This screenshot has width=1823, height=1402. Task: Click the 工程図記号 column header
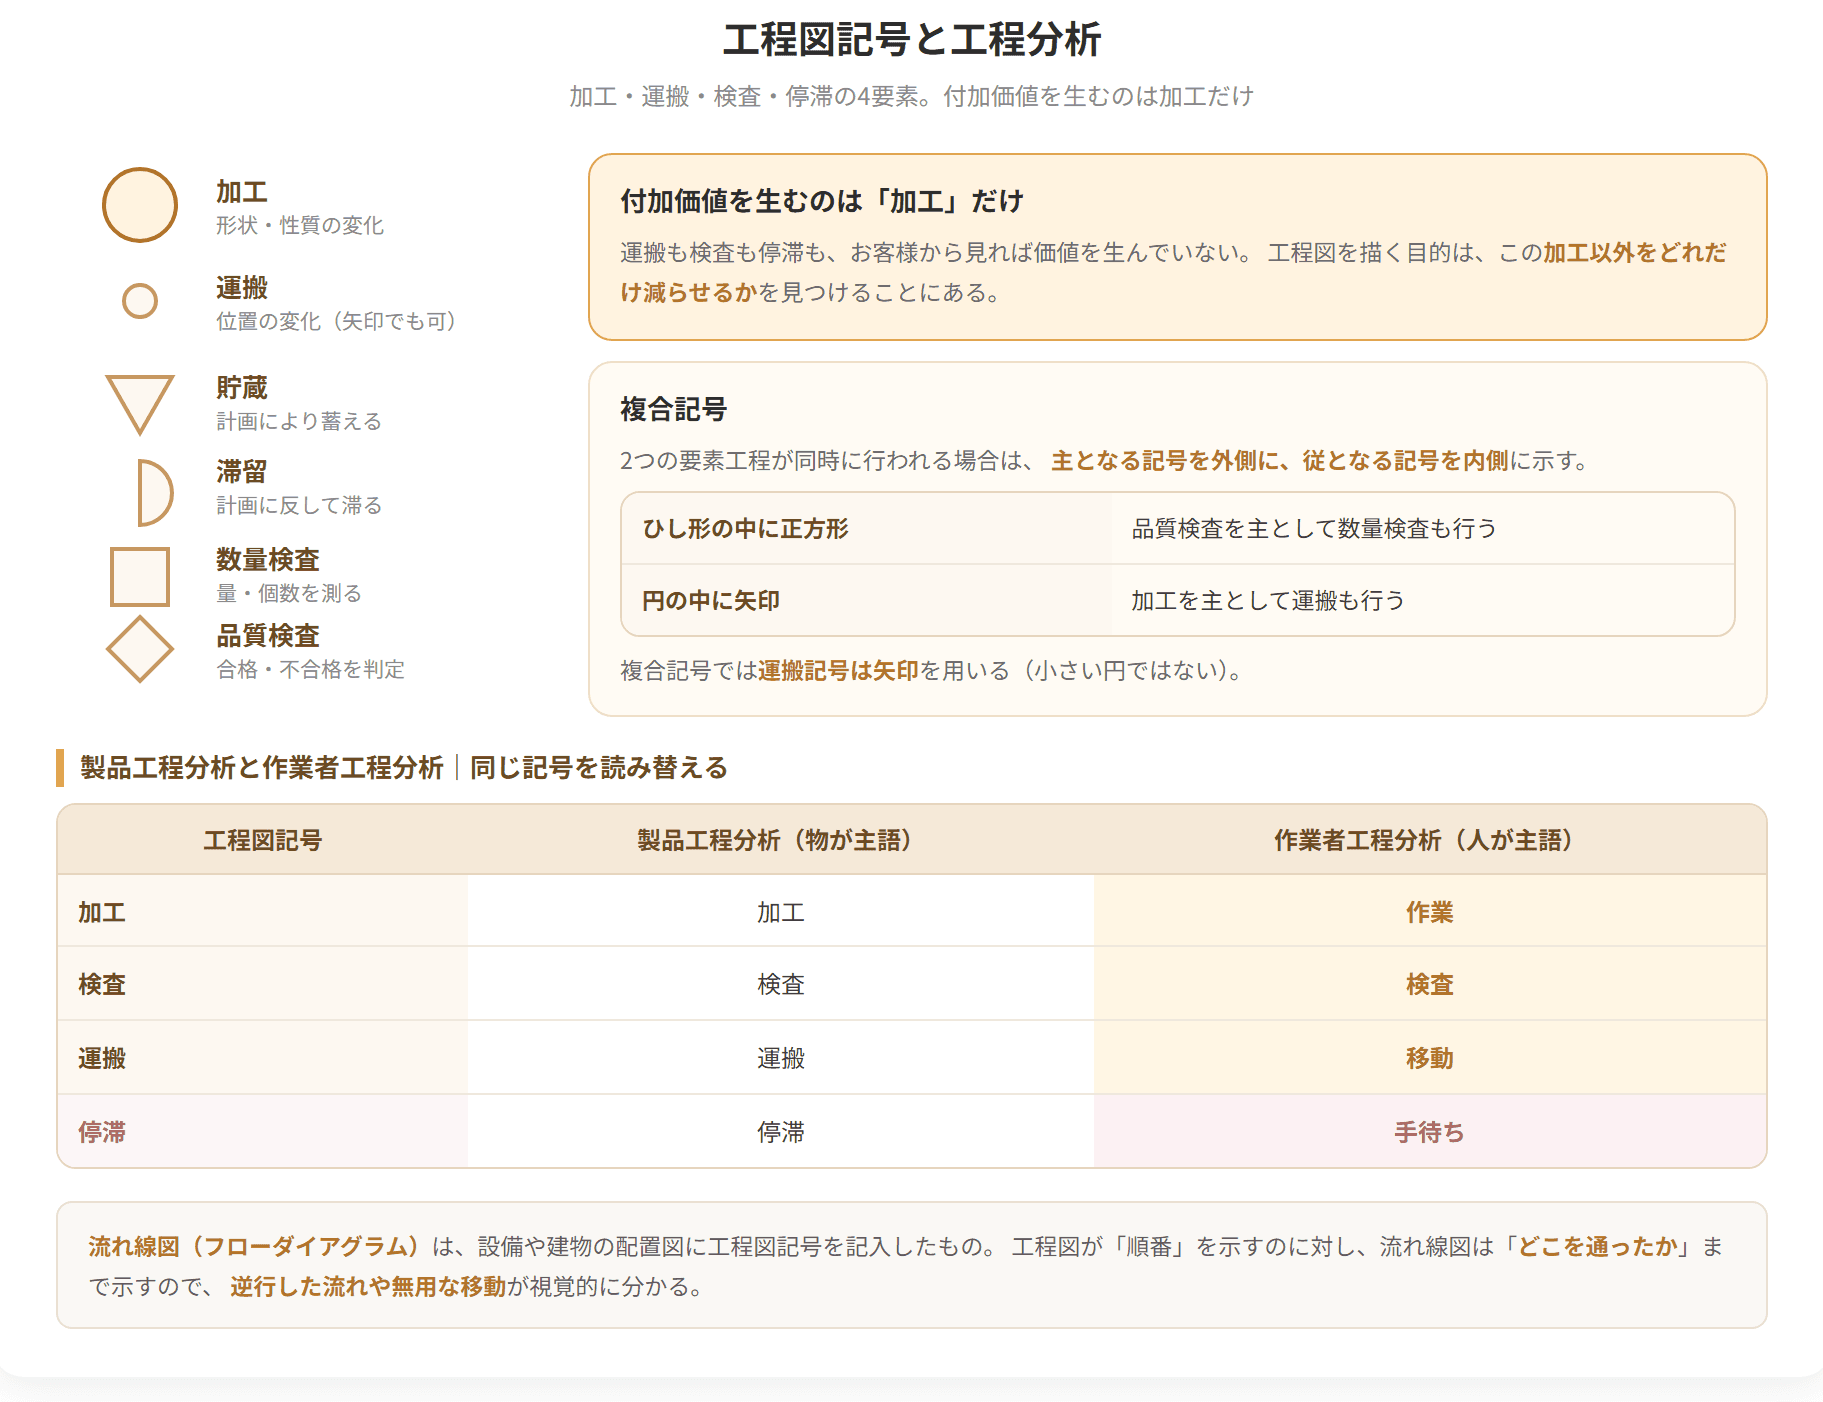pos(262,840)
